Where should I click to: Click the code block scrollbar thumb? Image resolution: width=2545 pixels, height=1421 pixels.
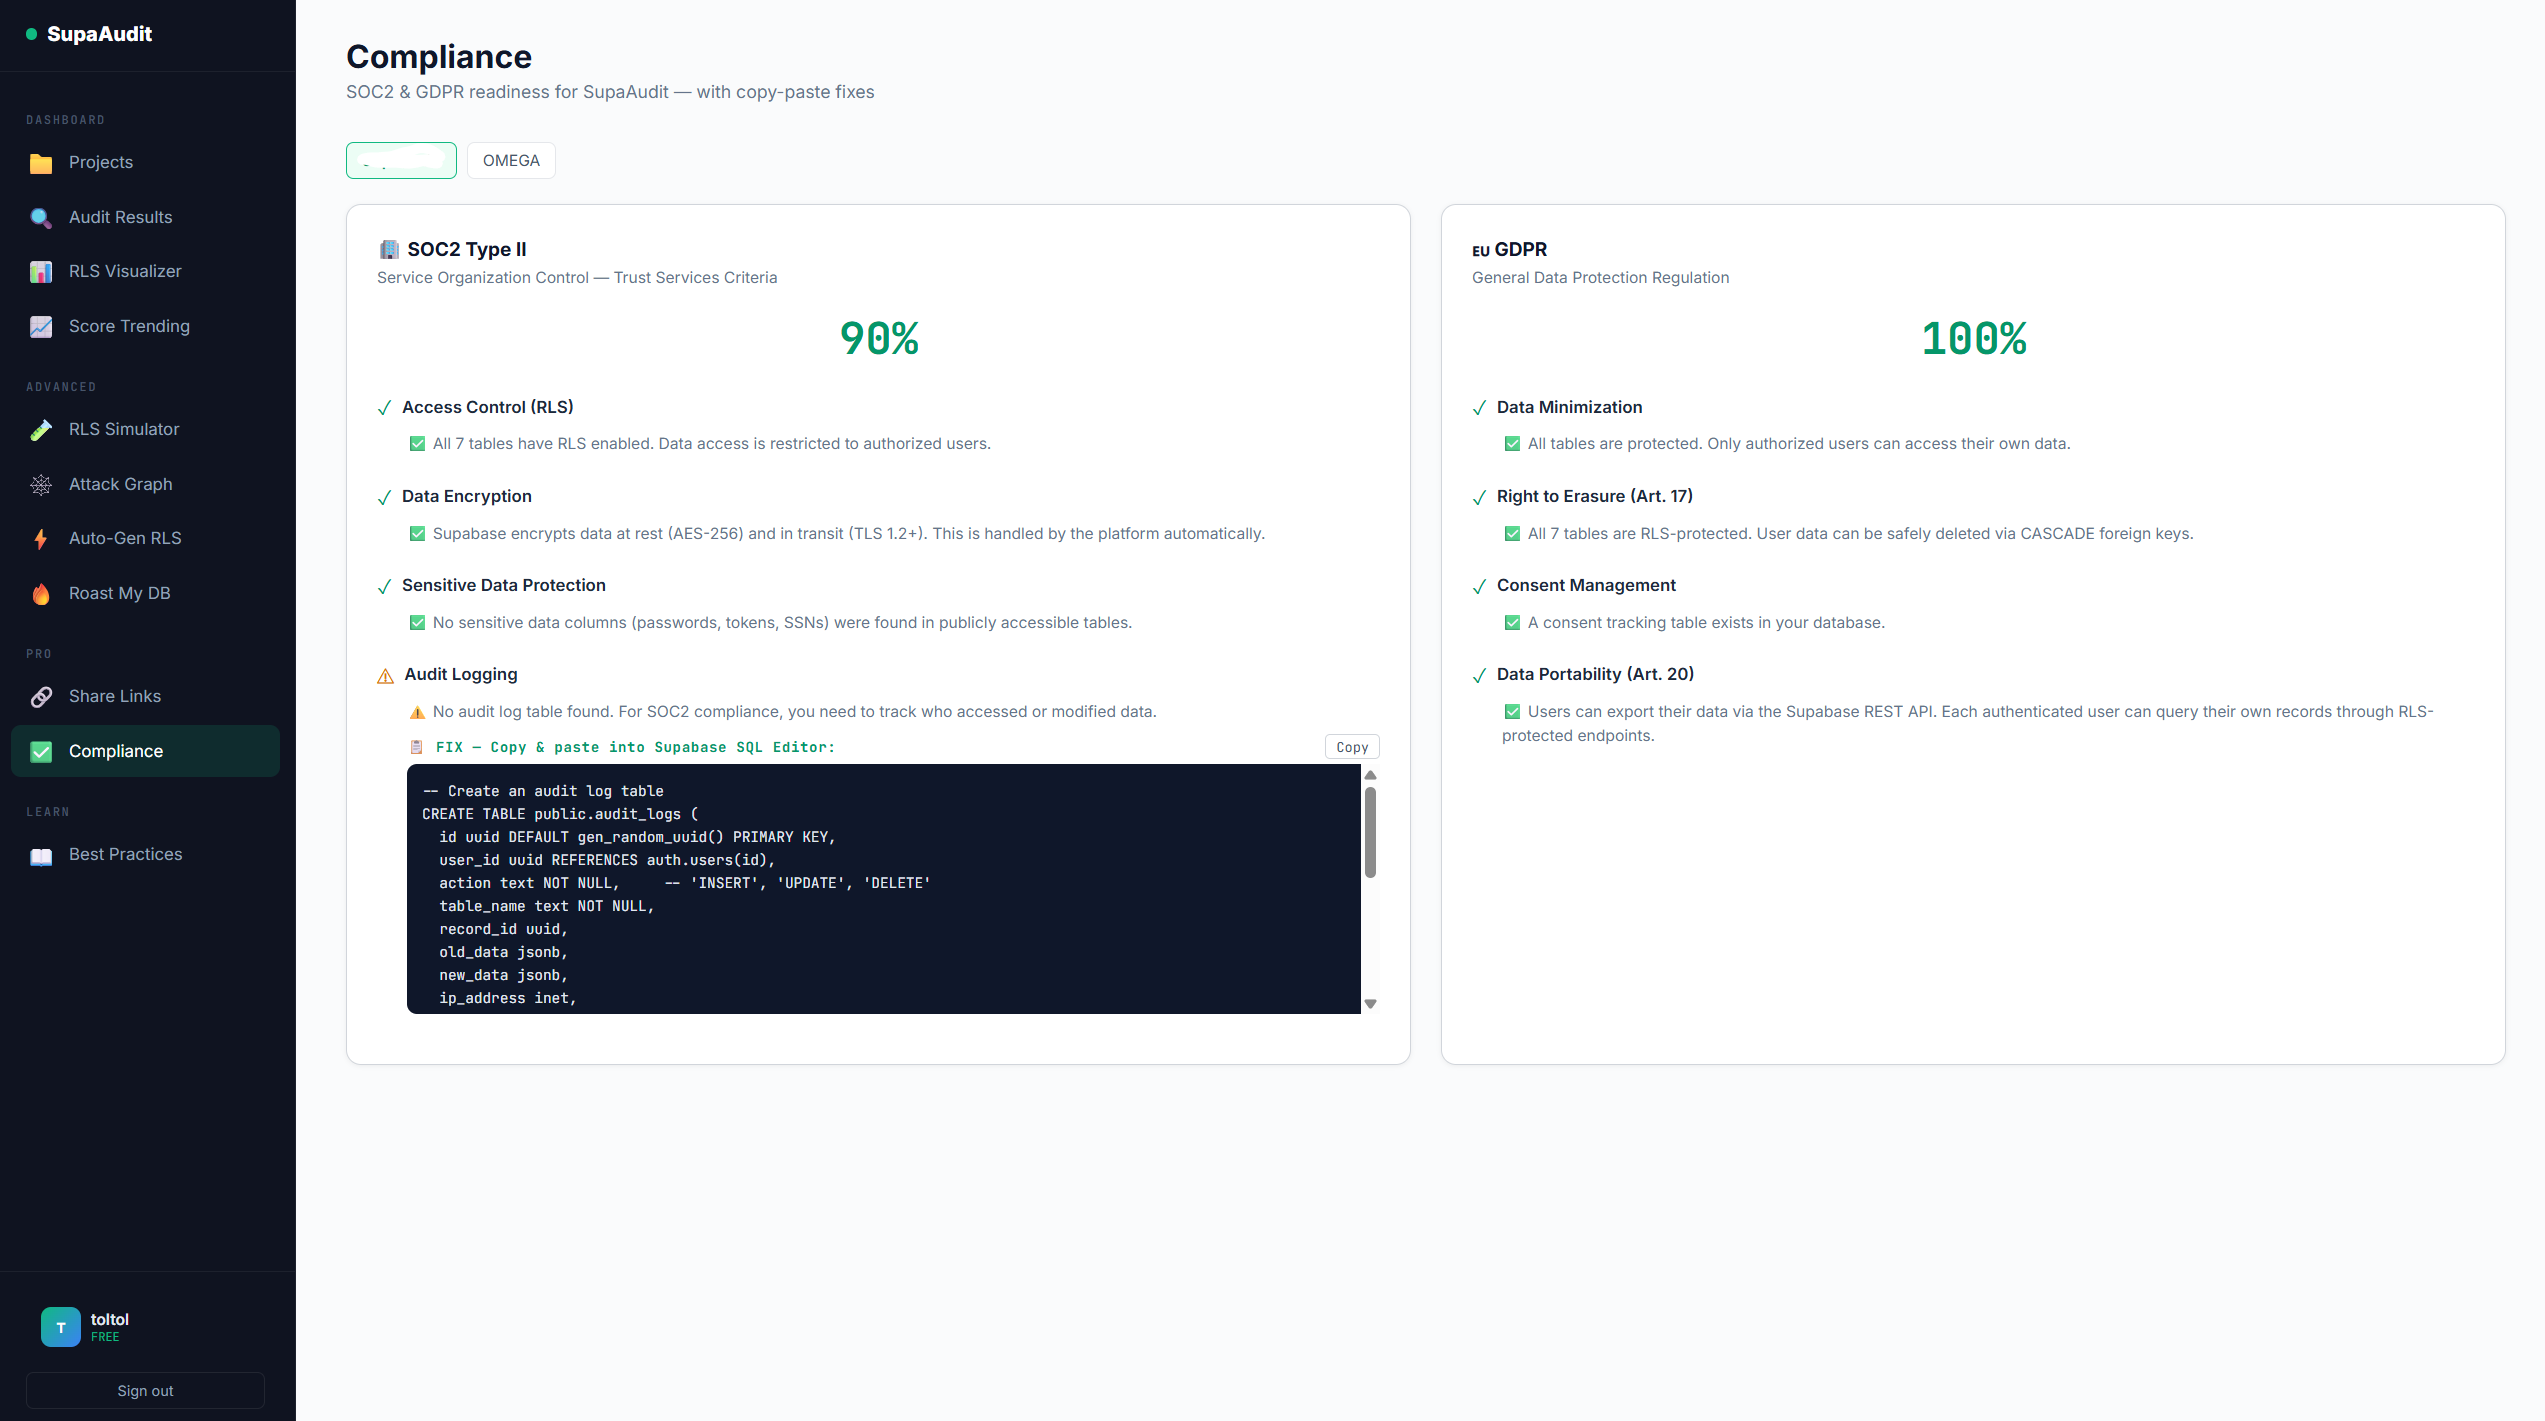pos(1370,833)
